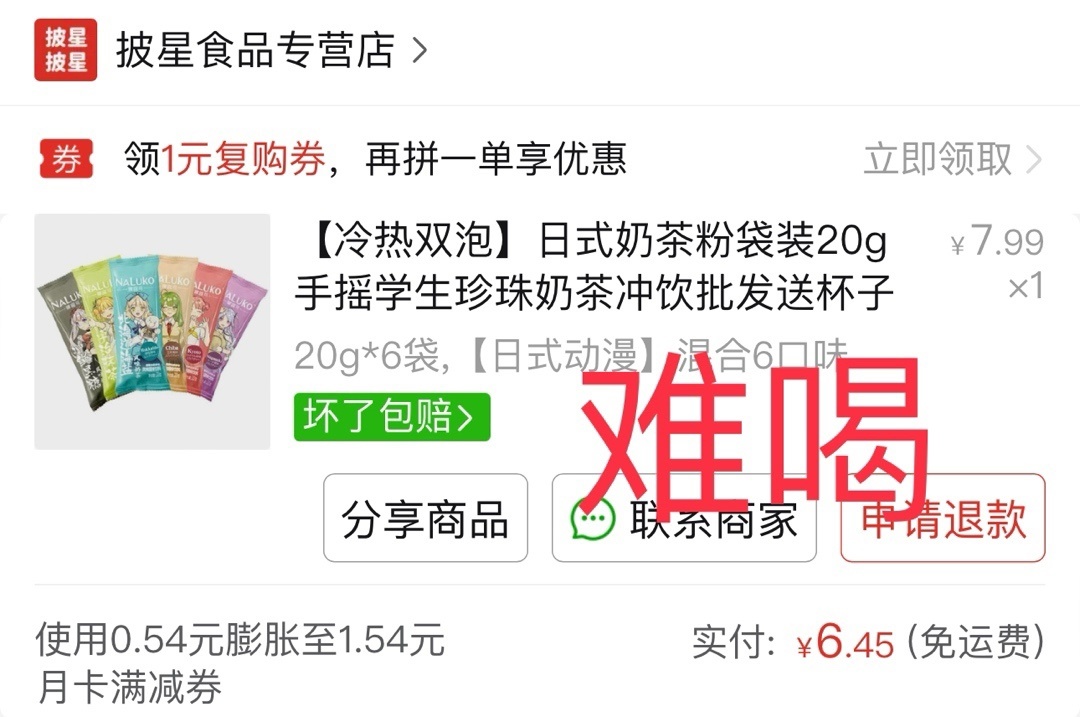Open the 披星披星 red store logo
1080x717 pixels.
coord(65,50)
